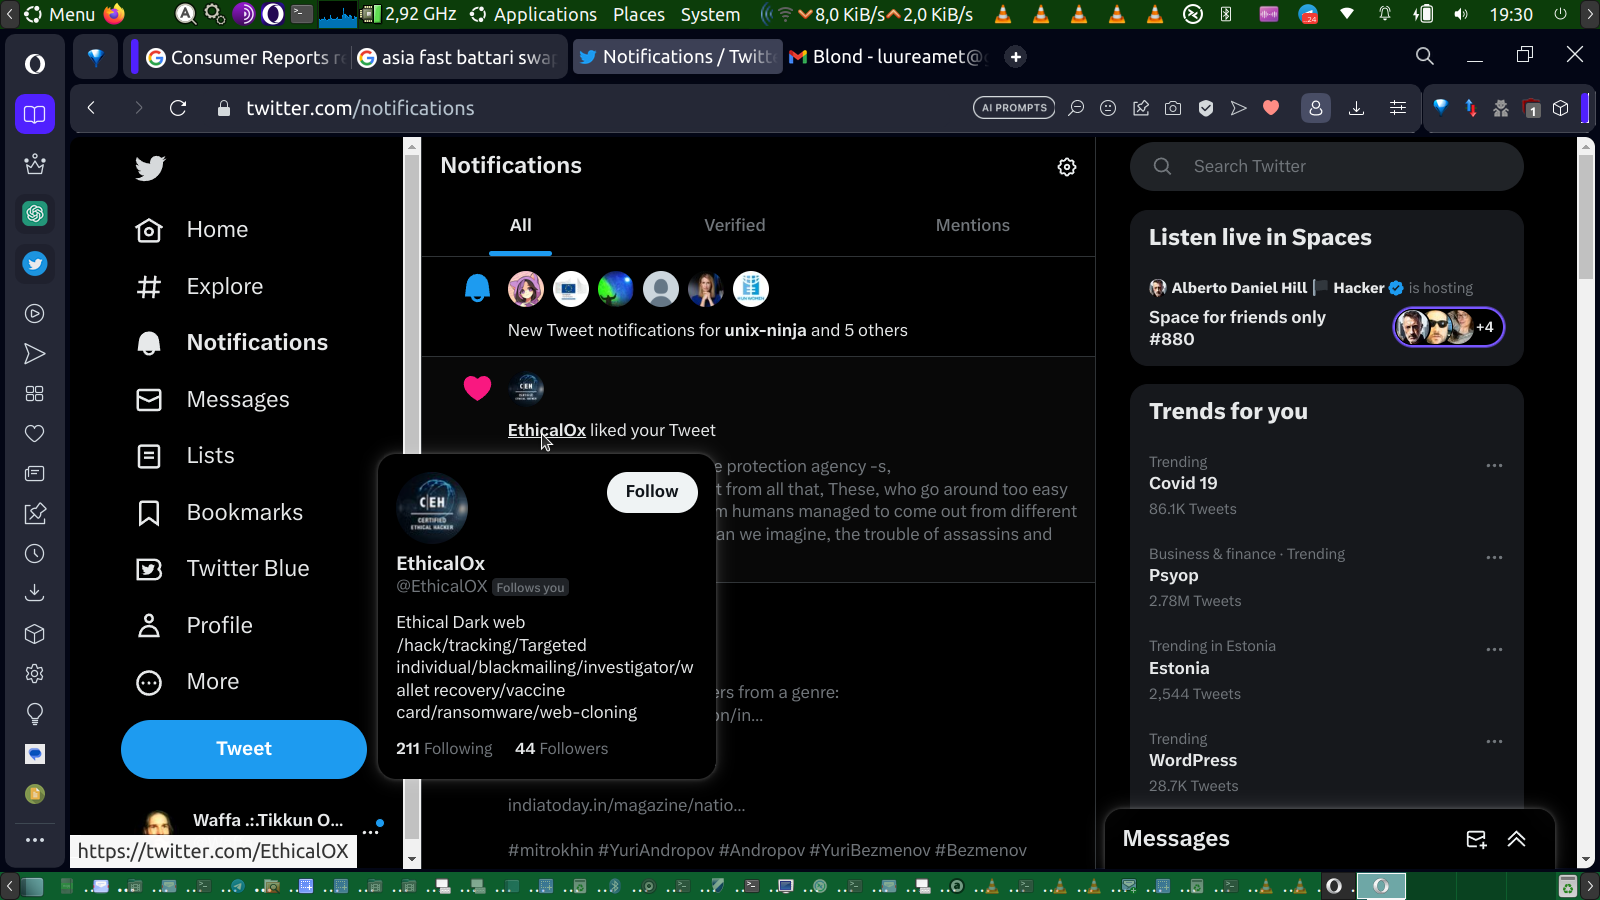Screen dimensions: 1600x900
Task: Go to Home in Twitter navigation
Action: click(192, 230)
